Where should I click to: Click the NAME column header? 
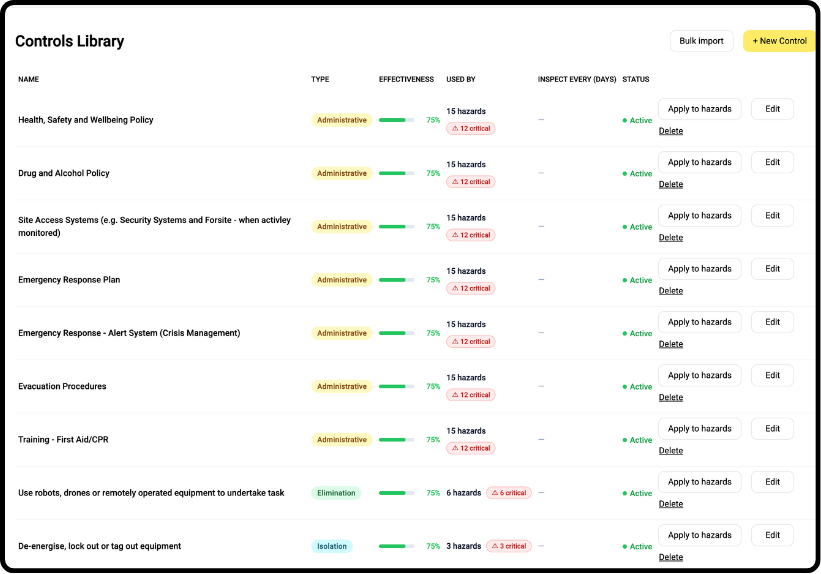click(x=28, y=79)
